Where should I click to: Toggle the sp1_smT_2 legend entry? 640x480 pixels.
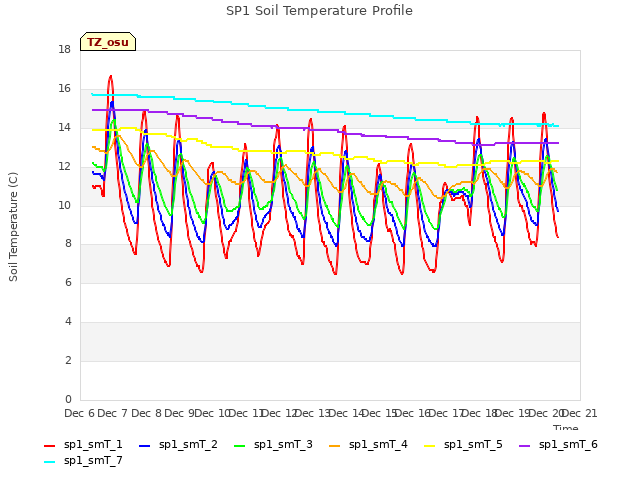coord(178,444)
